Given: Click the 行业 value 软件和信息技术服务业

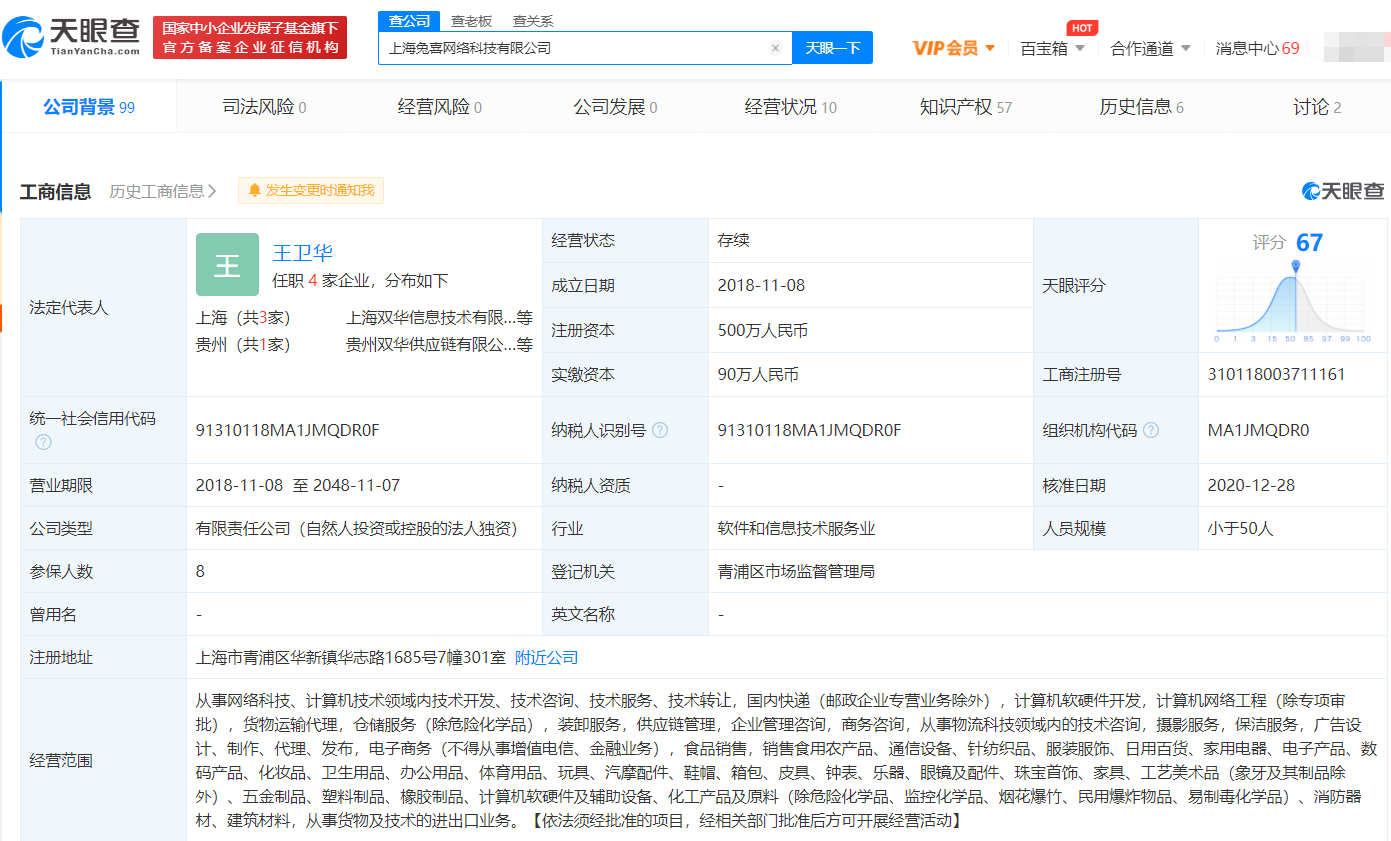Looking at the screenshot, I should pyautogui.click(x=797, y=529).
